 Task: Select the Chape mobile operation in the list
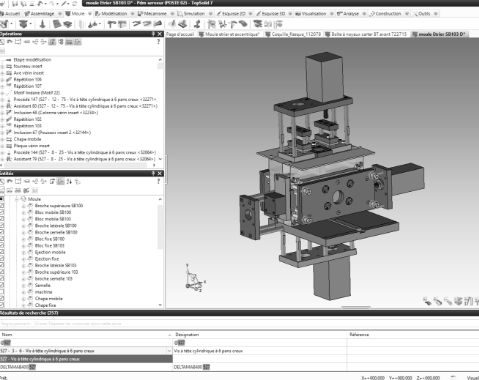[27, 139]
